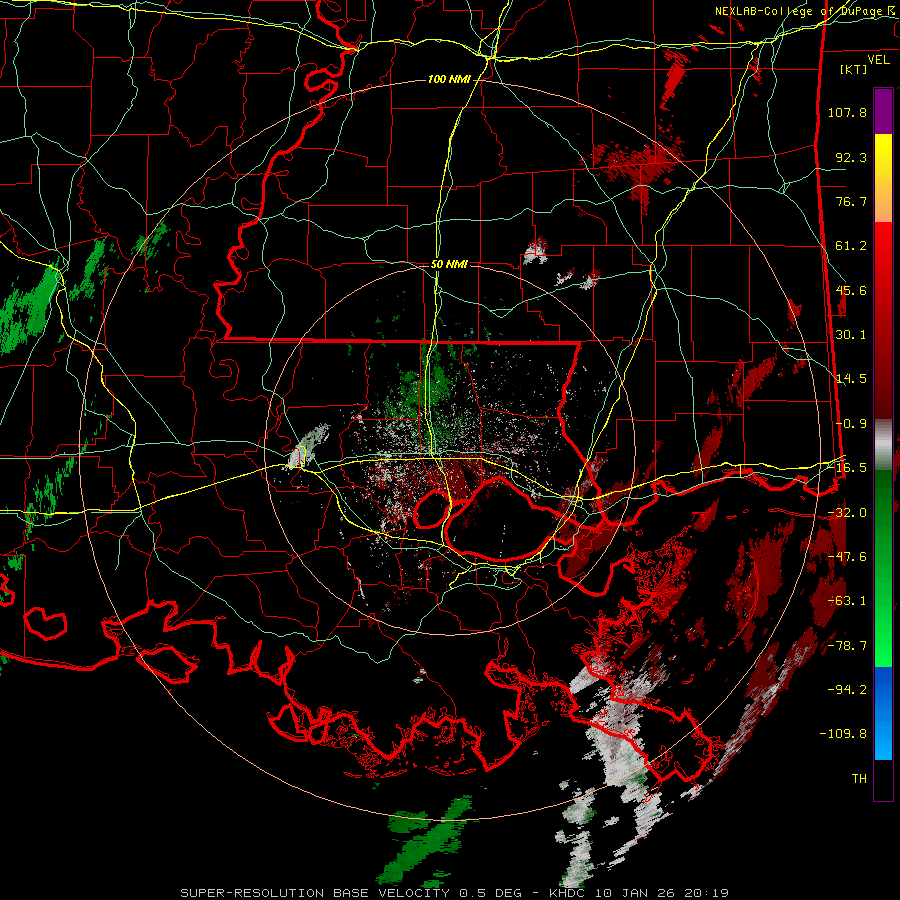This screenshot has height=900, width=900.
Task: Click the VEL legend title
Action: click(x=878, y=60)
